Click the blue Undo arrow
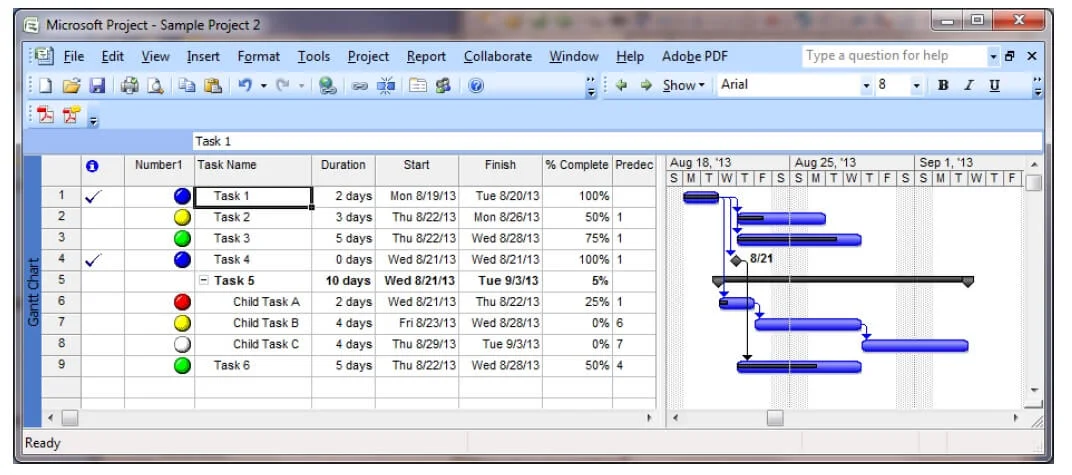Screen dimensions: 1072x475 coord(245,85)
